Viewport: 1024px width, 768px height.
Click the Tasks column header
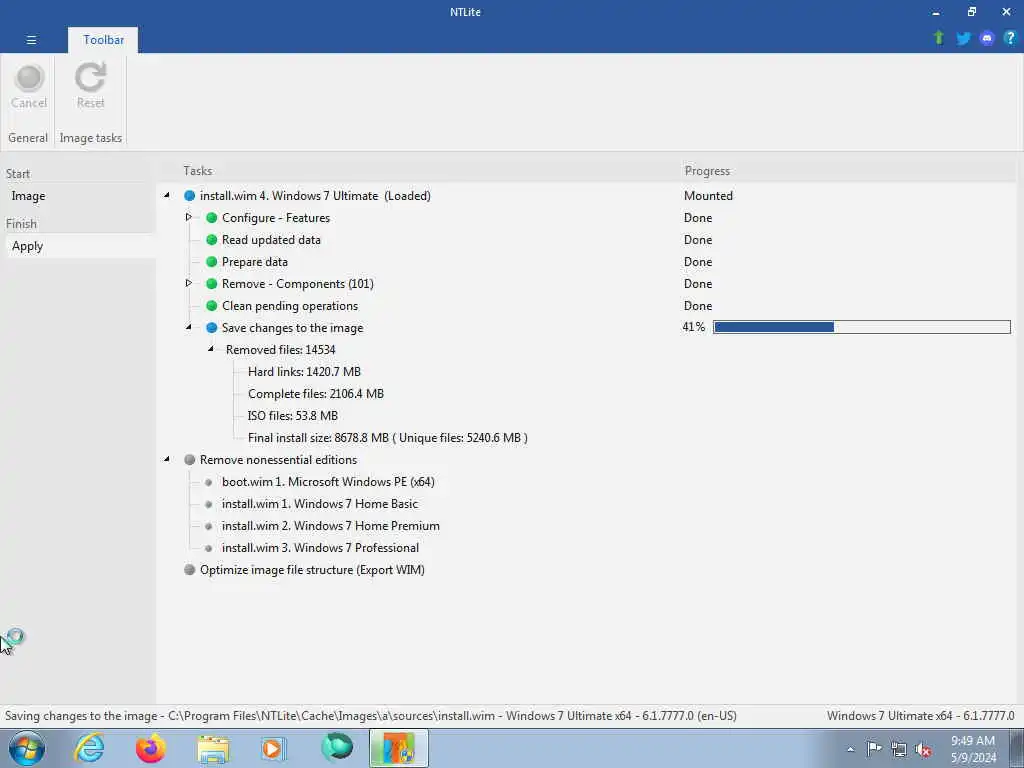coord(197,170)
